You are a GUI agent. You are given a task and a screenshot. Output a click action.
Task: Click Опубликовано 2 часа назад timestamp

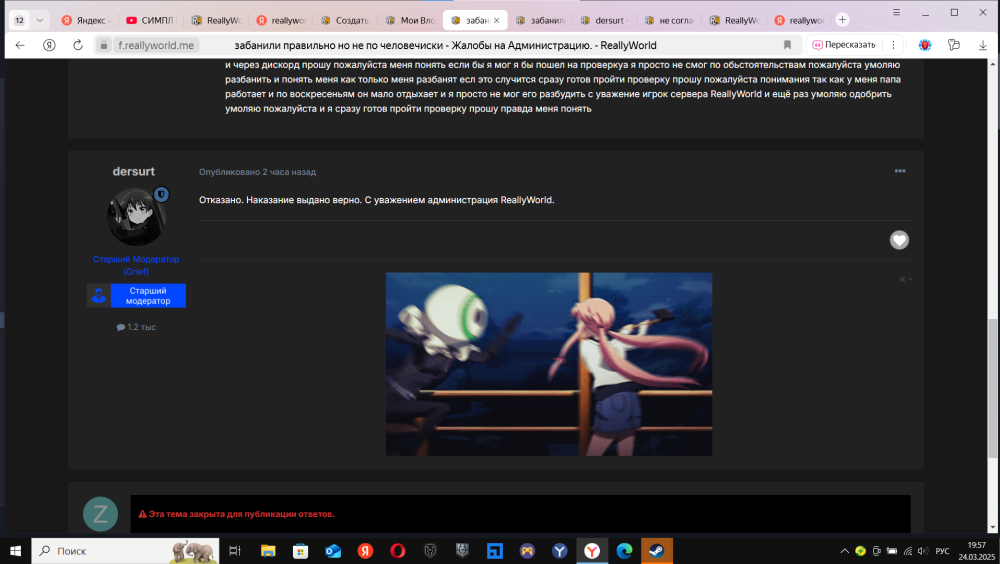click(x=257, y=172)
